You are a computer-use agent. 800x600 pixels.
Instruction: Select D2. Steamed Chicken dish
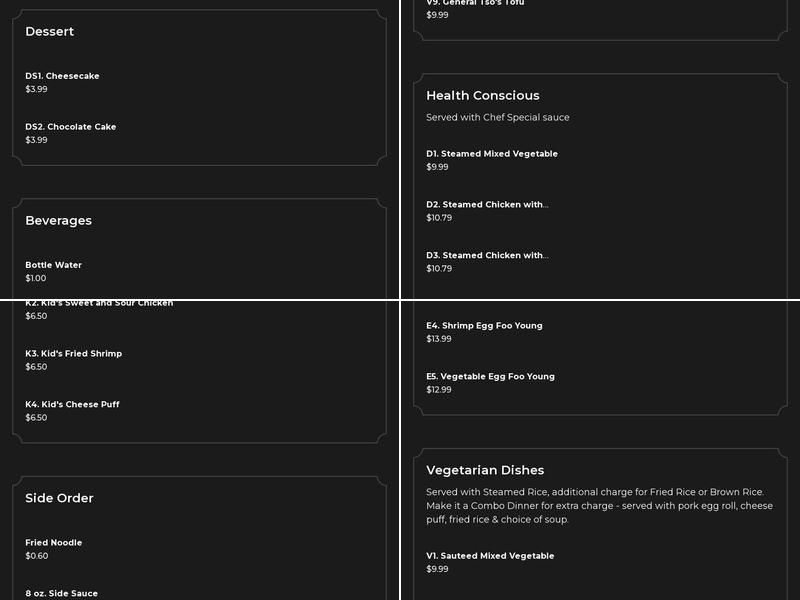[487, 205]
